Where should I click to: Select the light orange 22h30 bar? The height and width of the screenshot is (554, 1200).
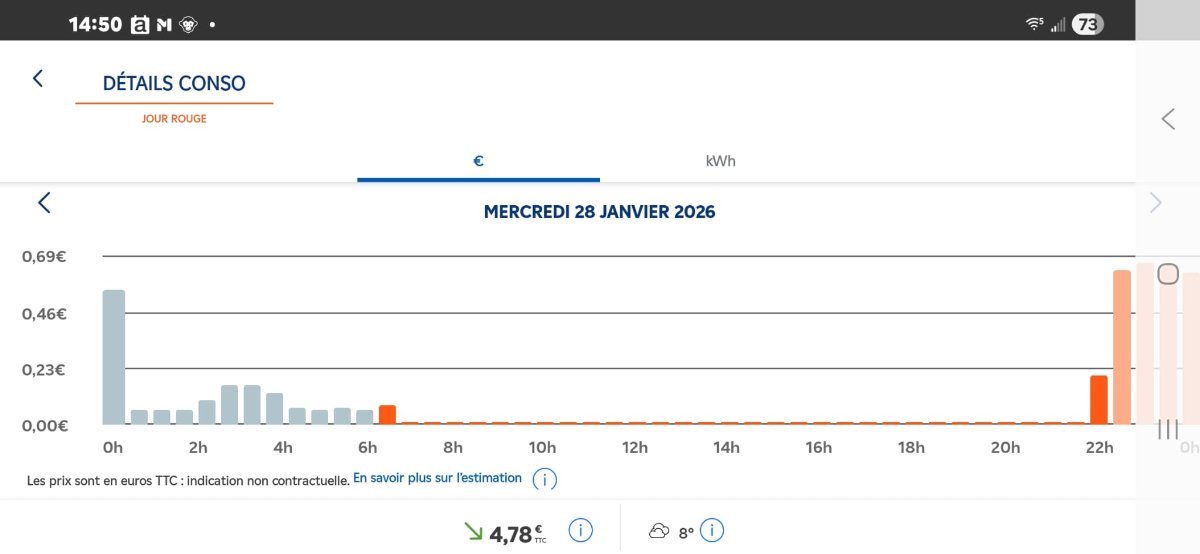coord(1122,347)
